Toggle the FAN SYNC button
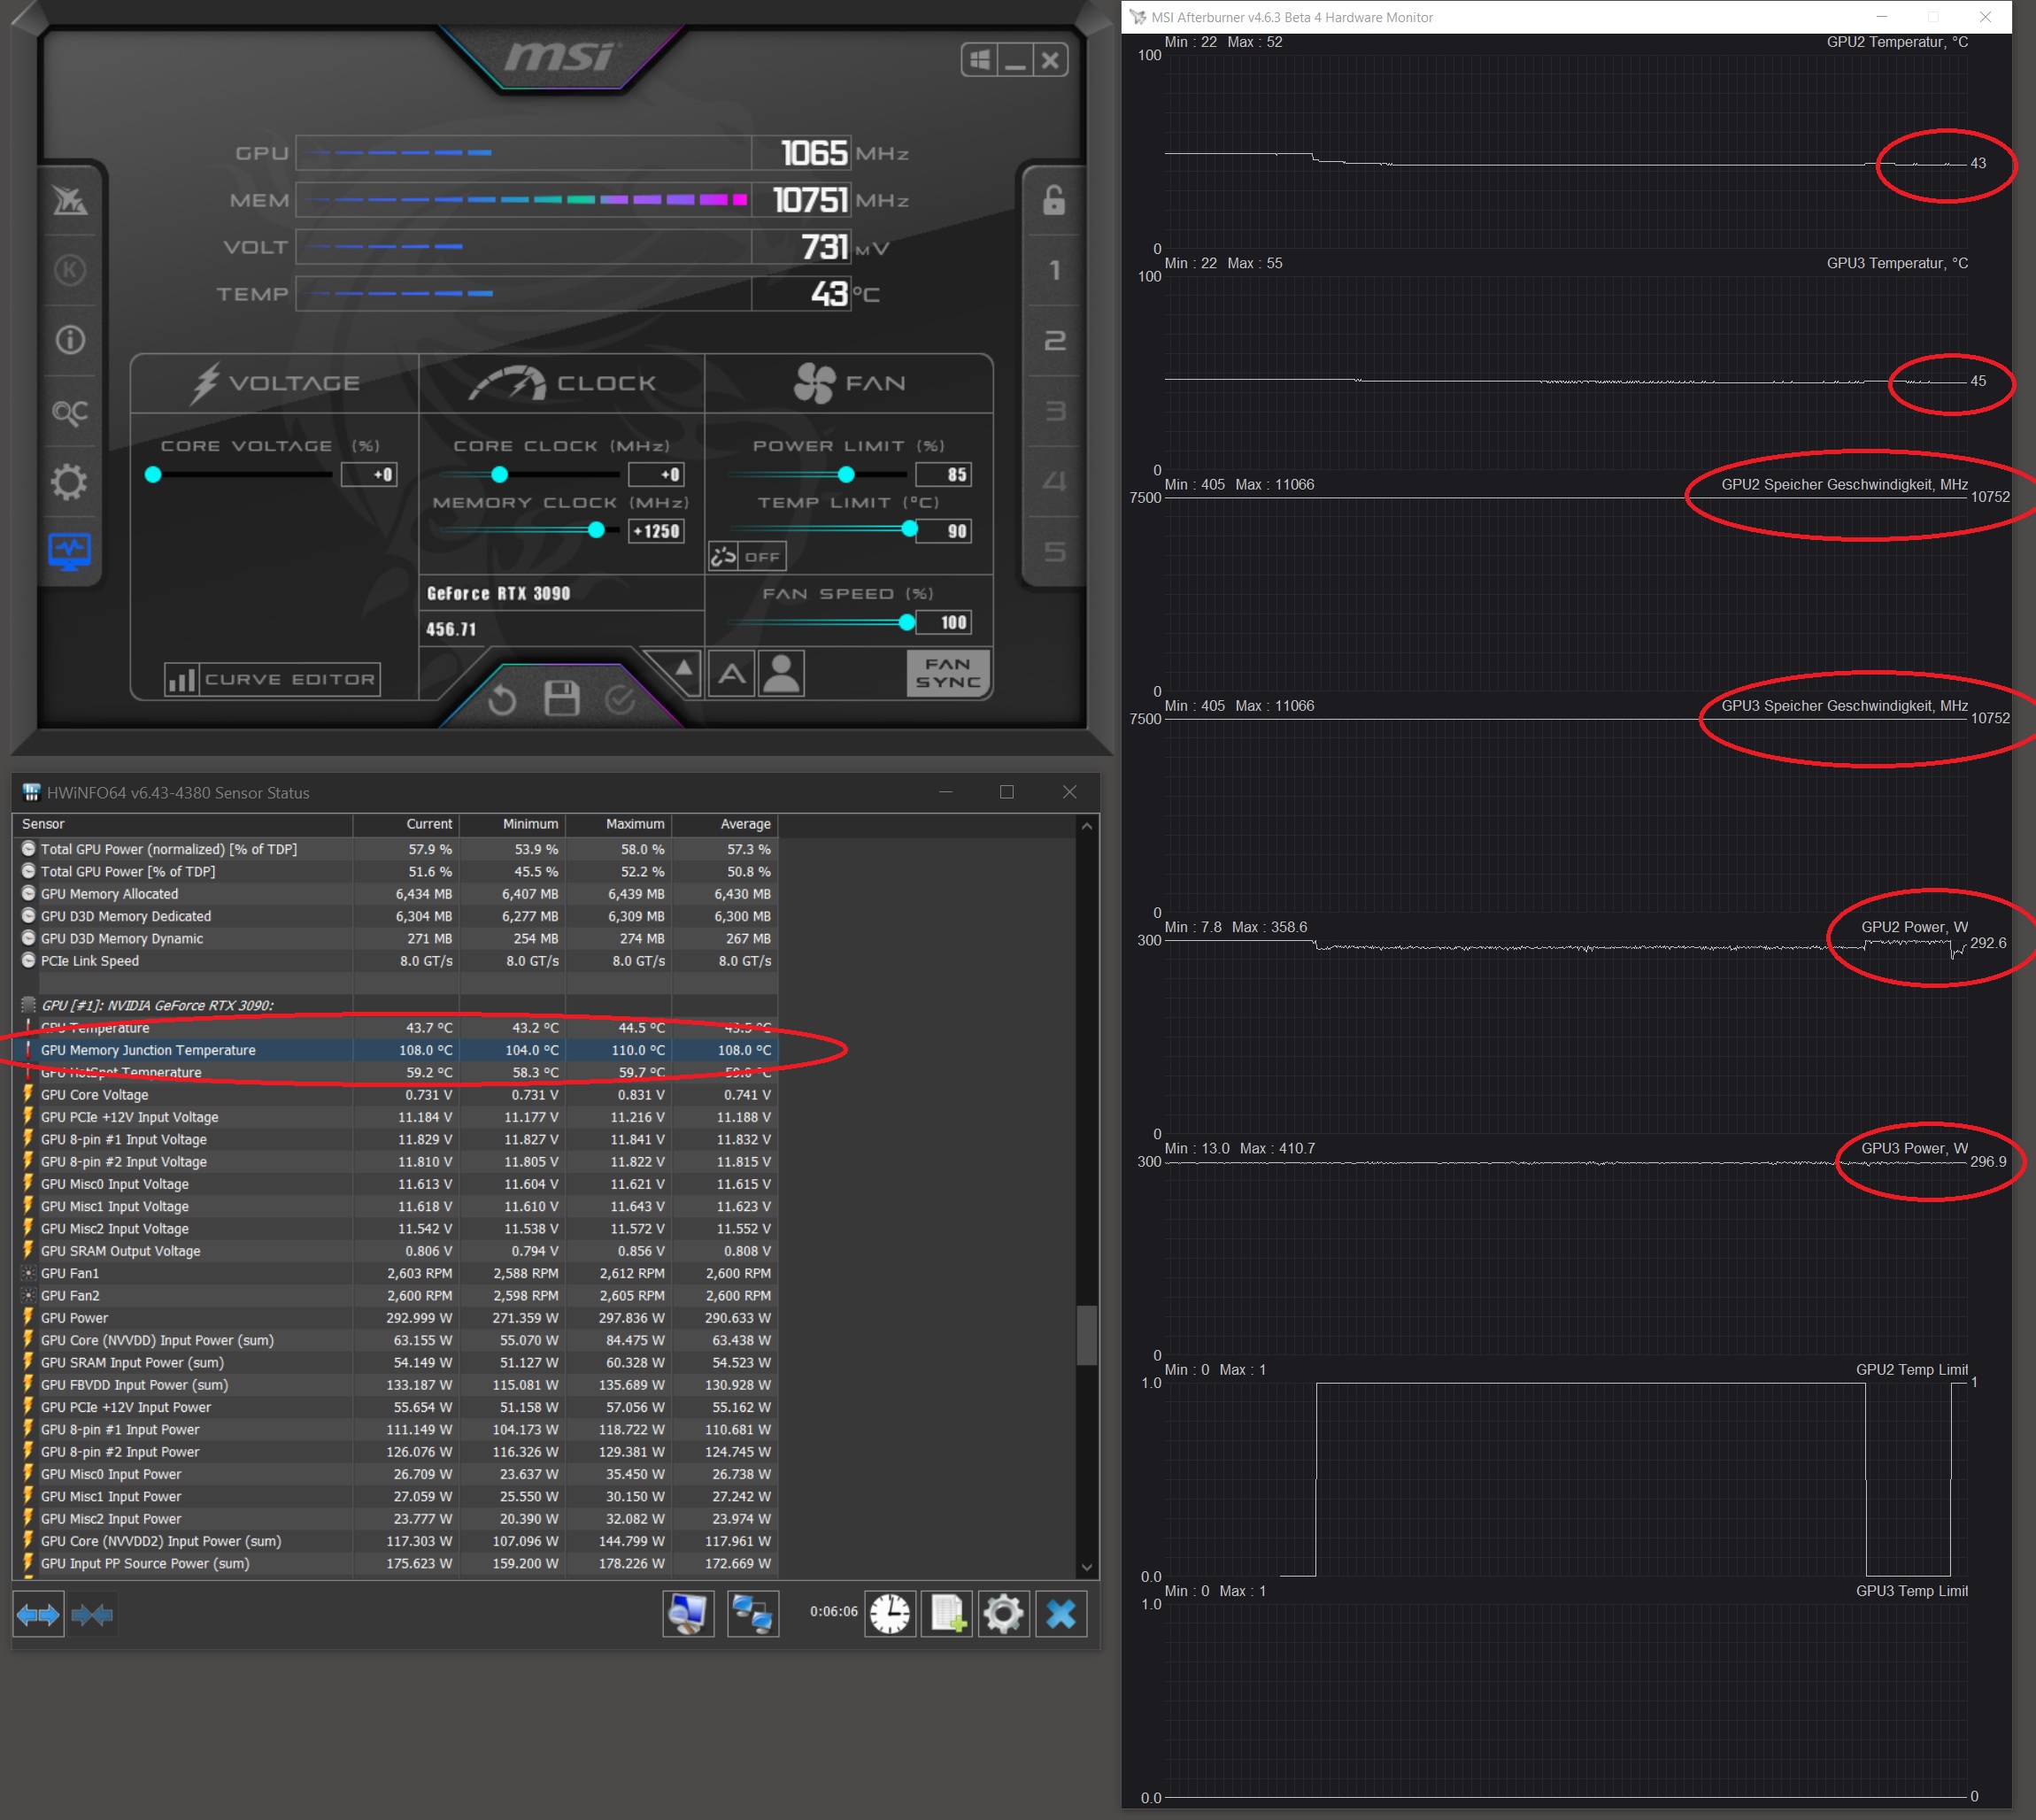 point(947,673)
